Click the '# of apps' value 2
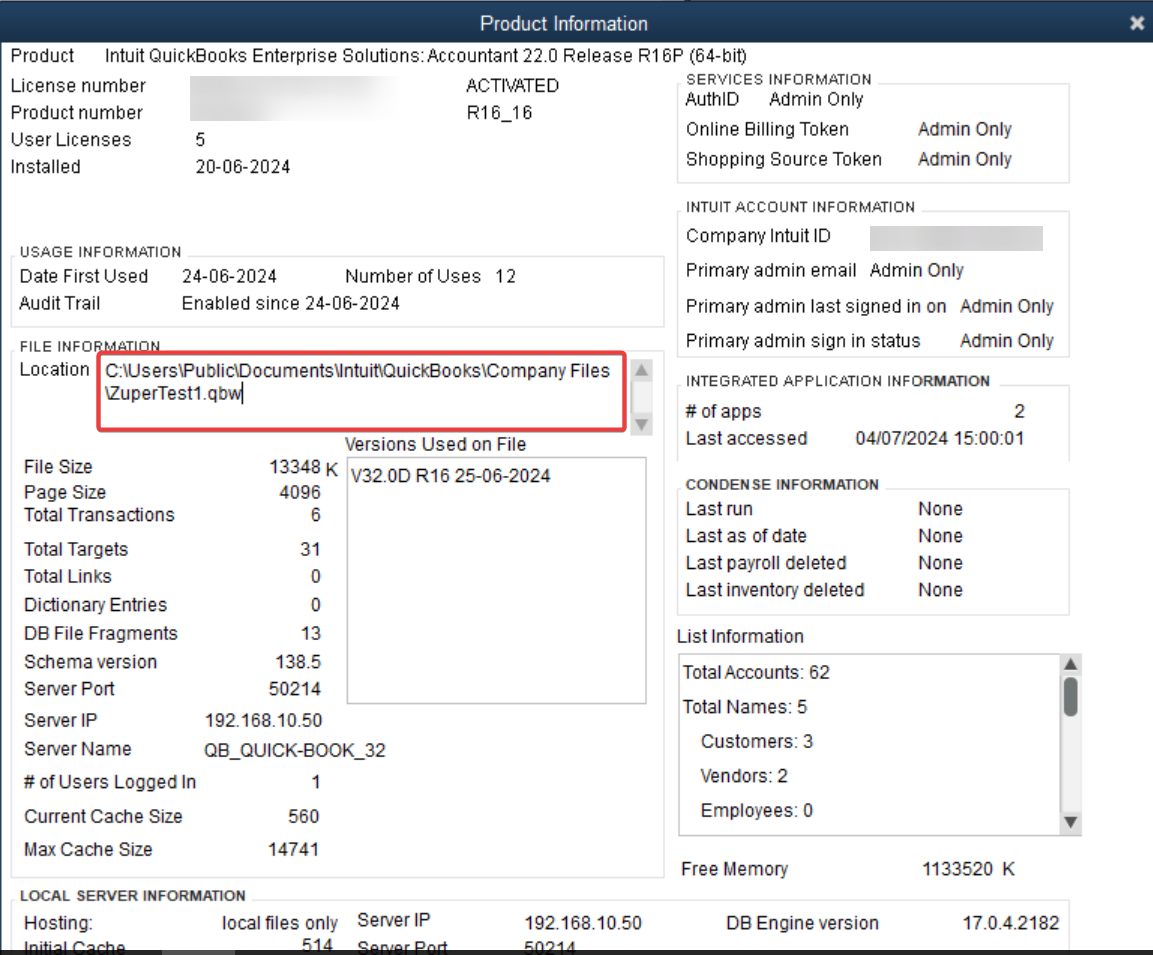Viewport: 1153px width, 955px height. coord(1019,411)
